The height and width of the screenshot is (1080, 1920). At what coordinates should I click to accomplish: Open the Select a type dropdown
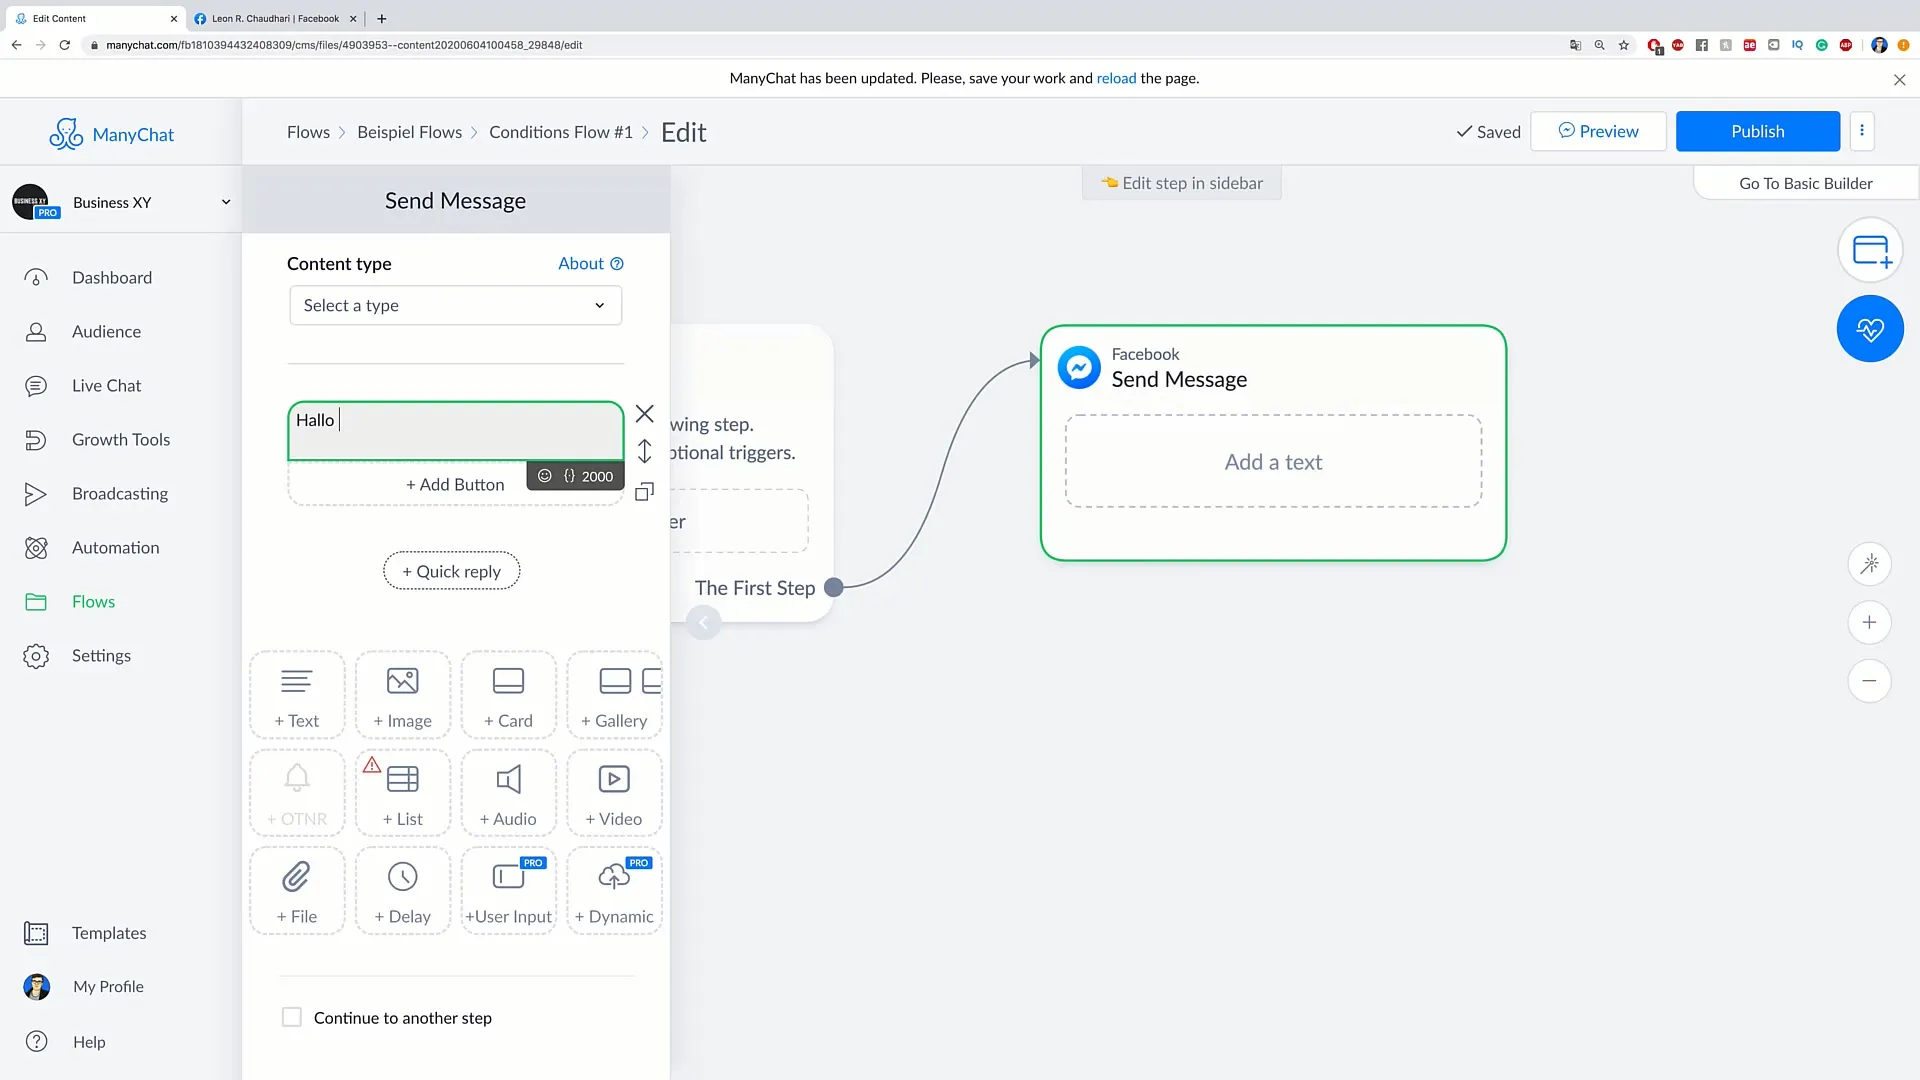pyautogui.click(x=455, y=305)
